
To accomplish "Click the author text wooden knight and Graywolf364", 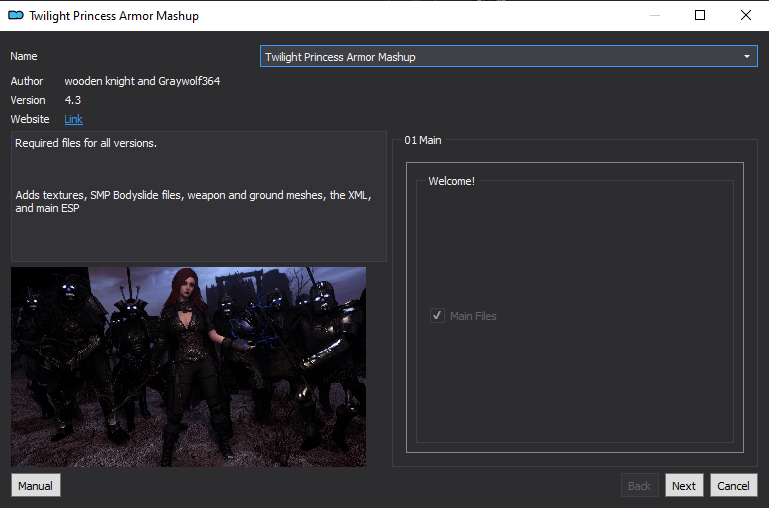I will (x=142, y=81).
